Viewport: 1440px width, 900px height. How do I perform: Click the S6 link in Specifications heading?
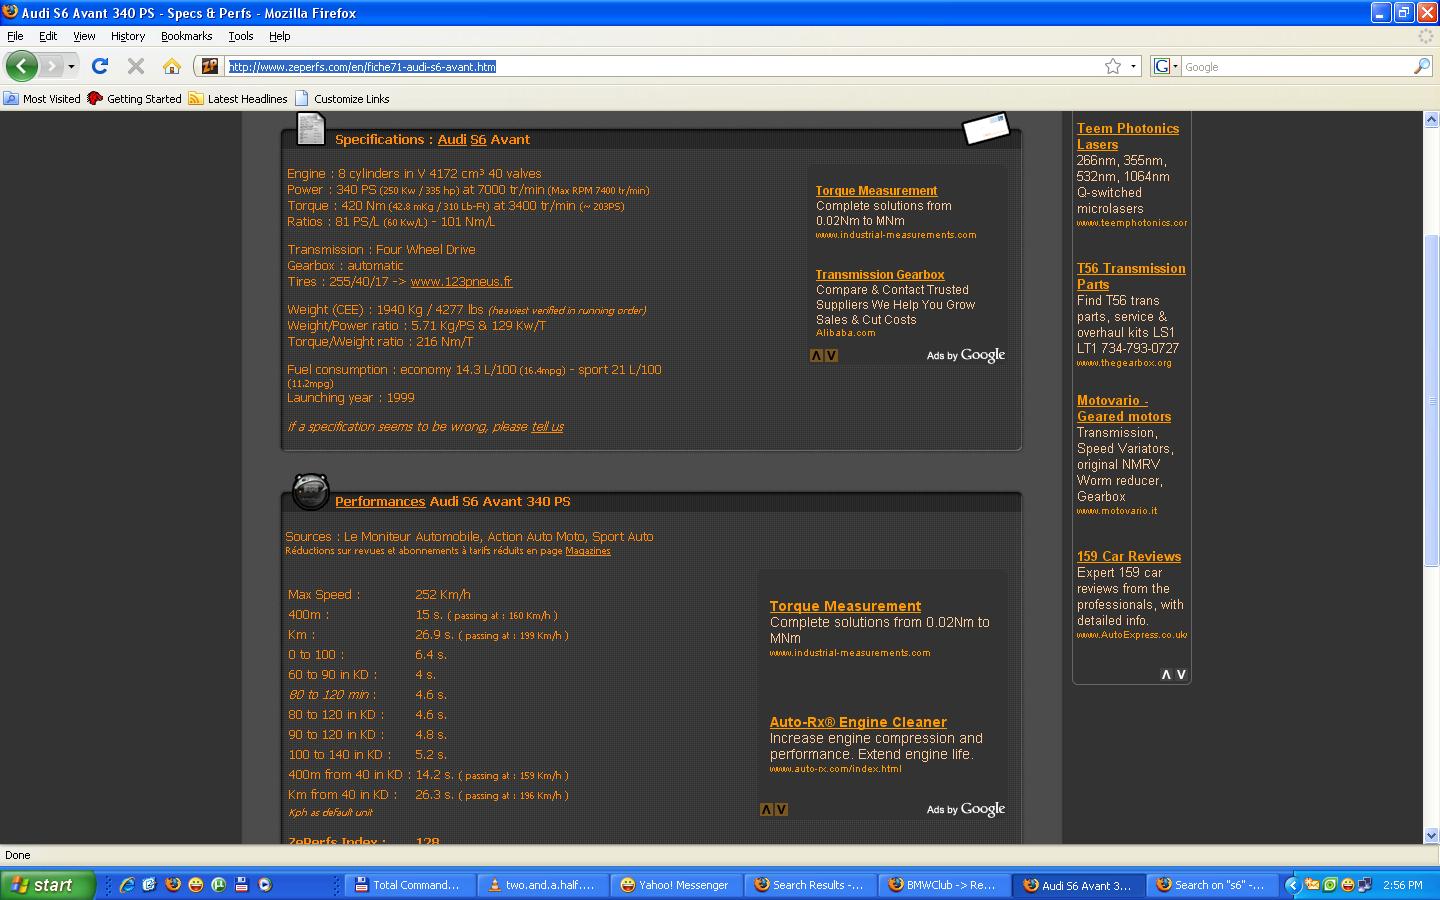478,140
